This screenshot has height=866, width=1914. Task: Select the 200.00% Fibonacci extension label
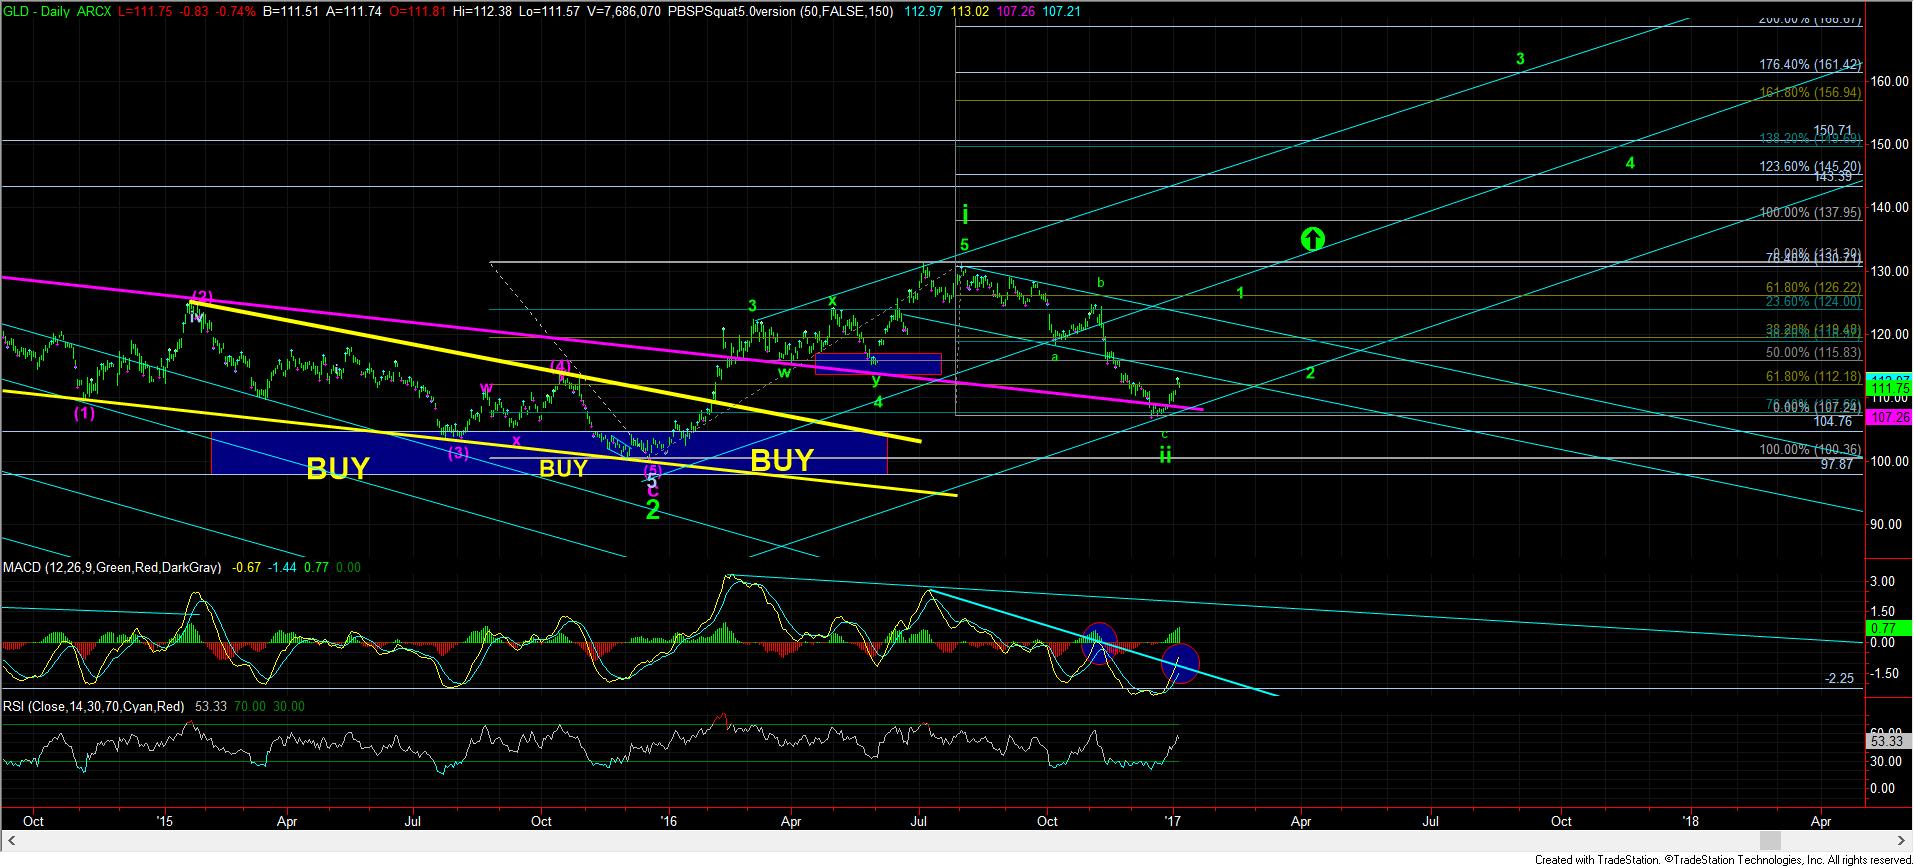click(x=1811, y=19)
